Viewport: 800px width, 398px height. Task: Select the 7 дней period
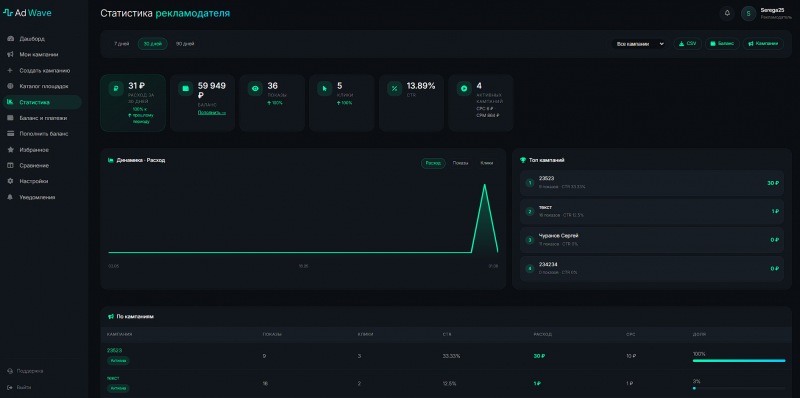pos(121,44)
